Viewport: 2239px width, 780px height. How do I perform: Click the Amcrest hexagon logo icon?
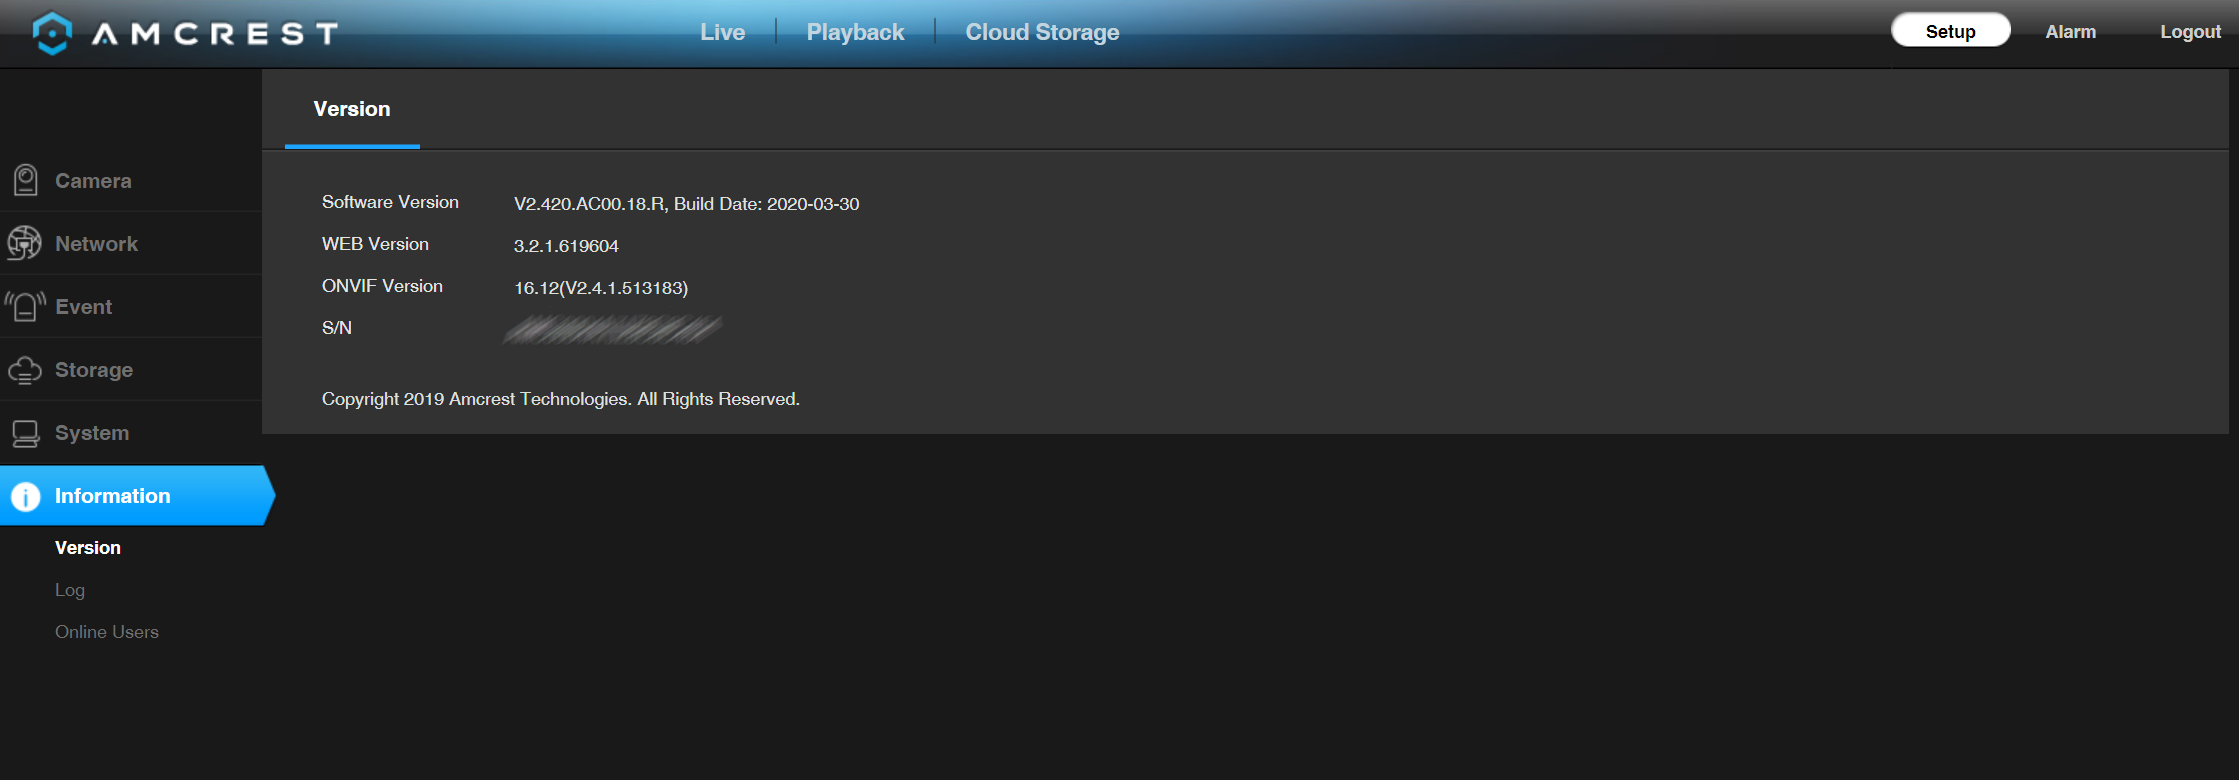tap(52, 33)
